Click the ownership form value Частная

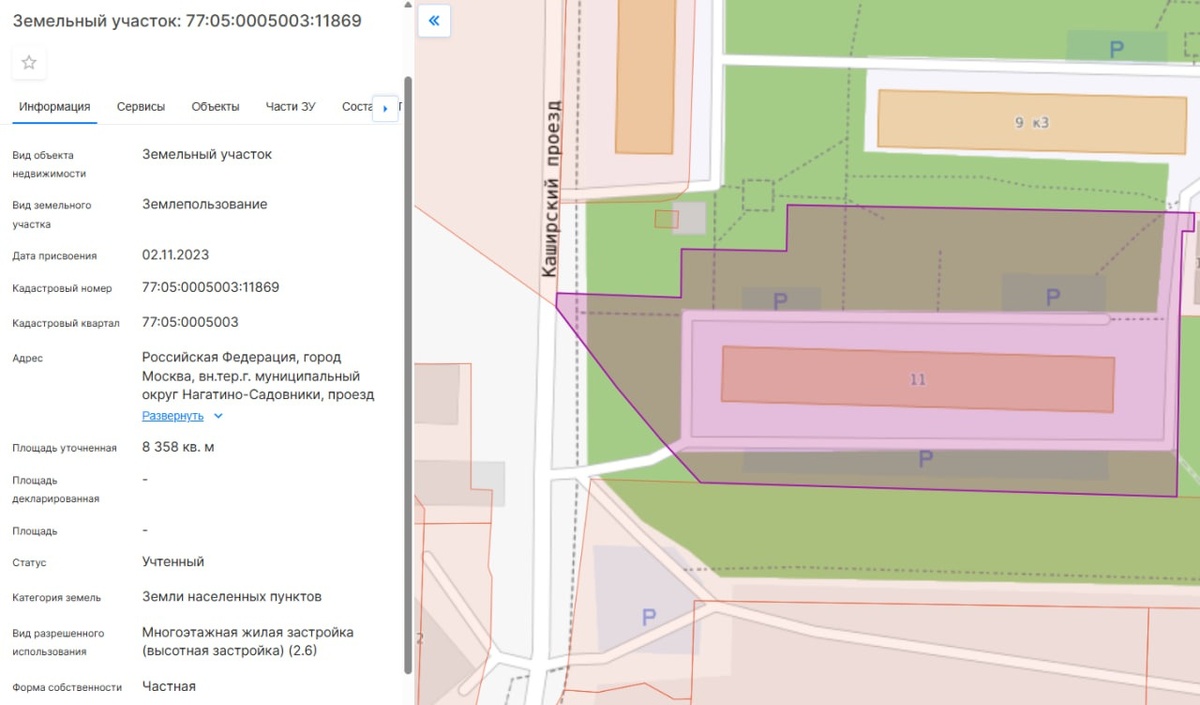(x=169, y=686)
